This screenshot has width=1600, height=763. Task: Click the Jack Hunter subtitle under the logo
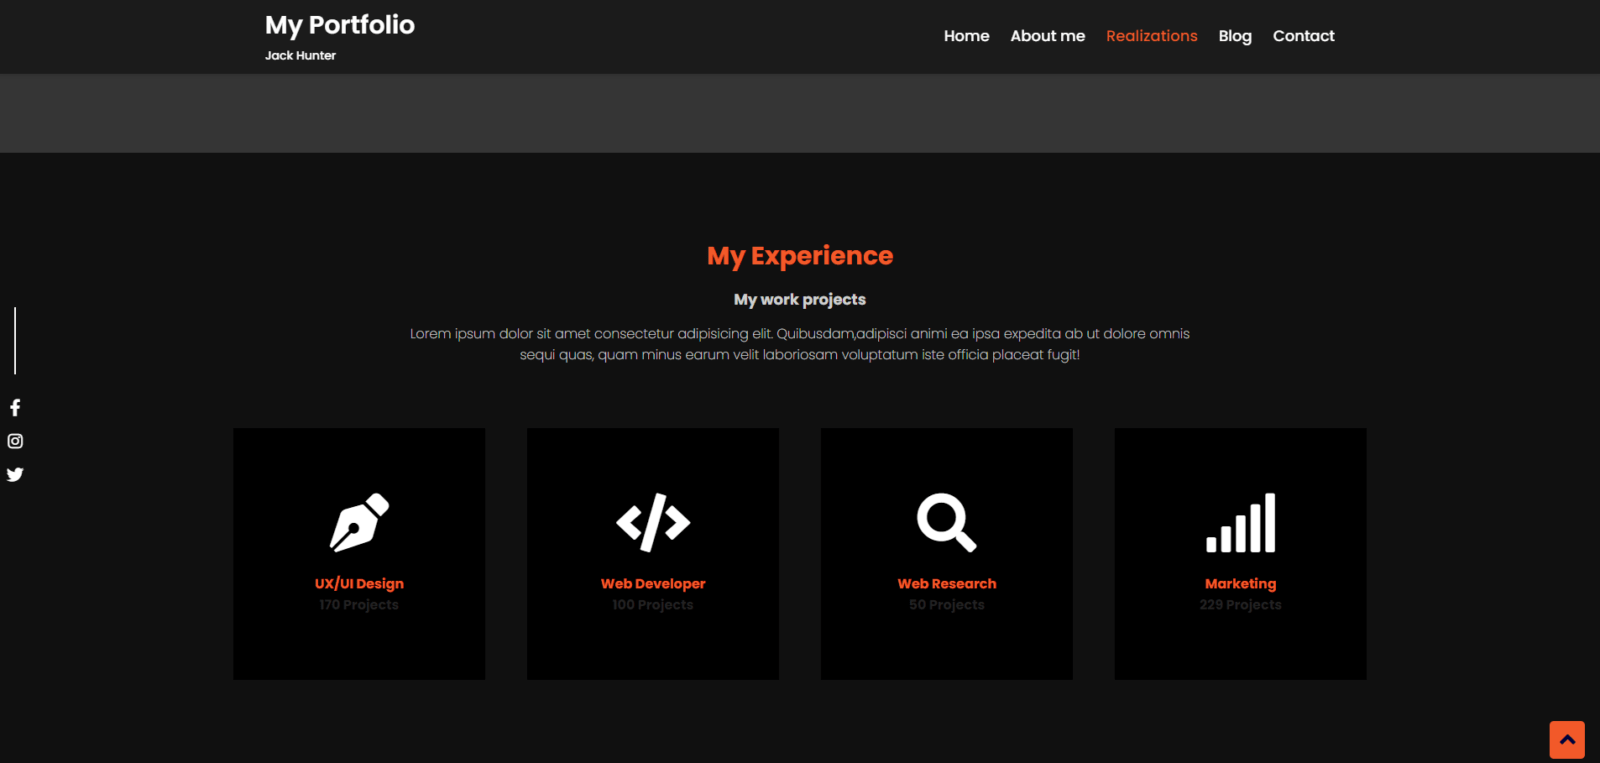300,56
